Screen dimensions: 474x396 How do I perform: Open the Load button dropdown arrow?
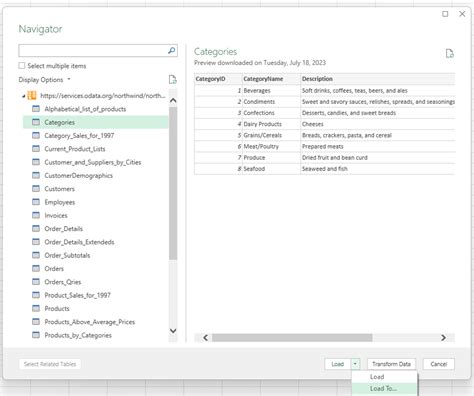click(355, 364)
